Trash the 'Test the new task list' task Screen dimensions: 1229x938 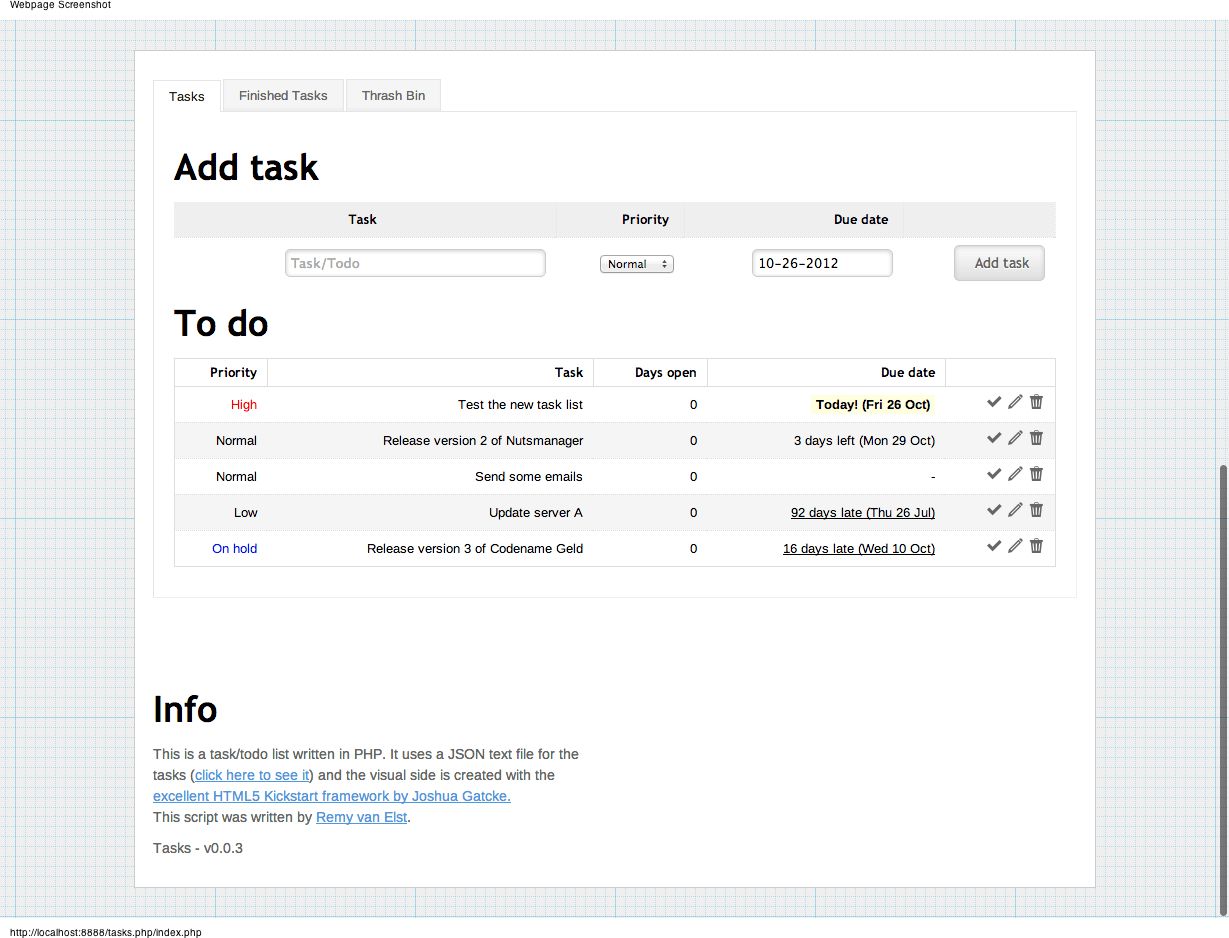pos(1036,402)
